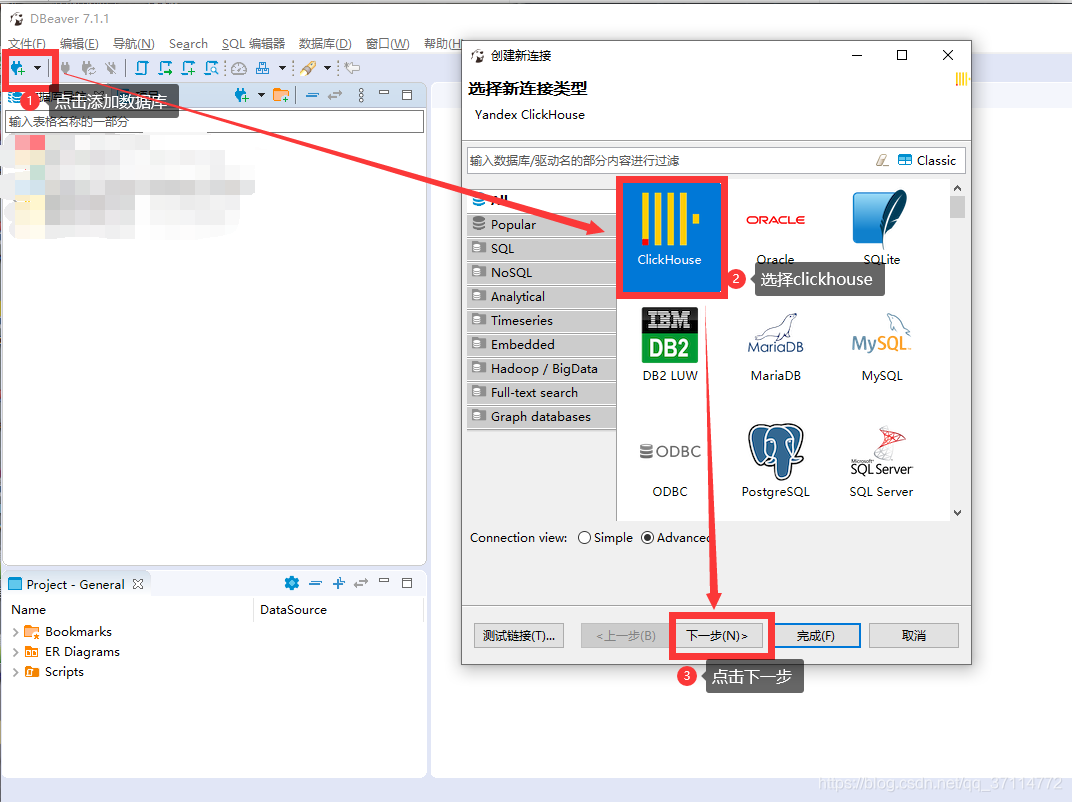
Task: Choose the PostgreSQL database tile
Action: pos(775,461)
